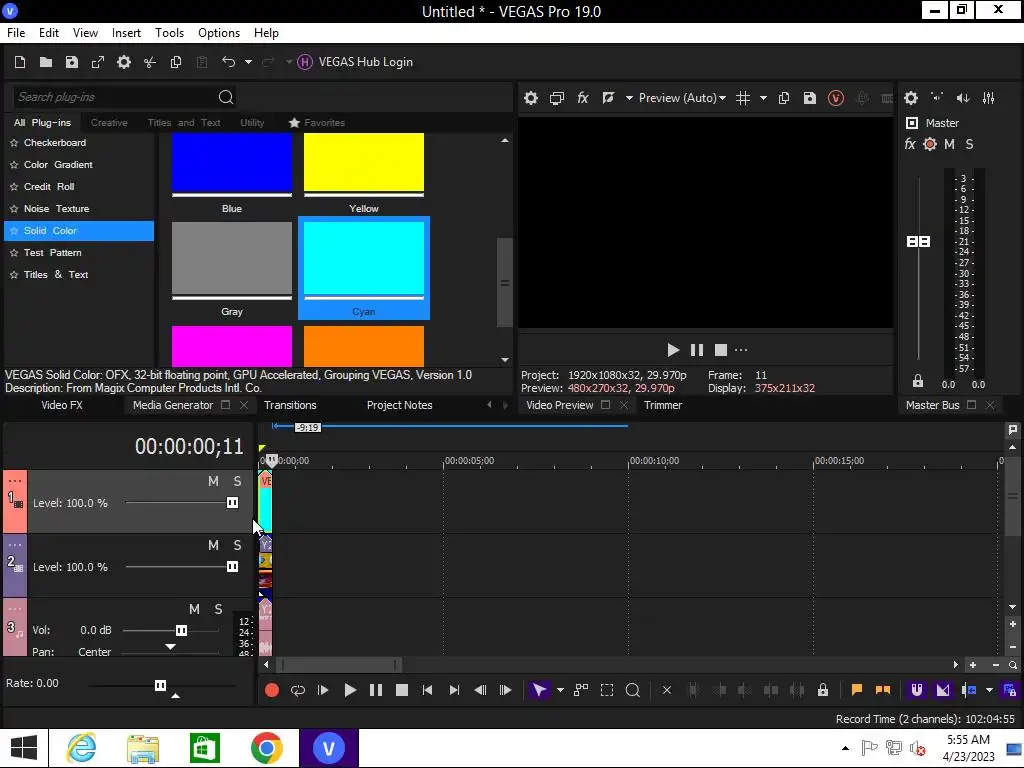Choose the Noise Texture generator
The image size is (1024, 768).
(56, 208)
